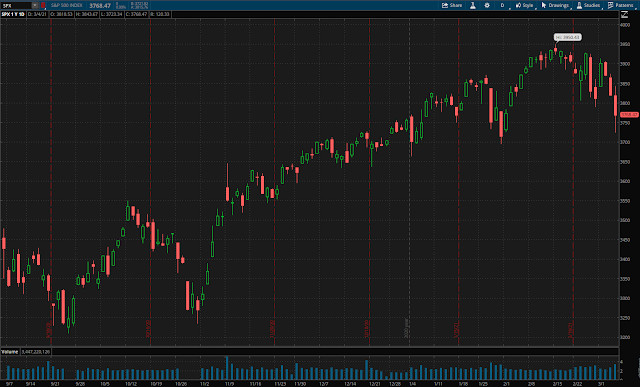Viewport: 640px width, 387px height.
Task: Click the Volume study label
Action: [x=10, y=351]
